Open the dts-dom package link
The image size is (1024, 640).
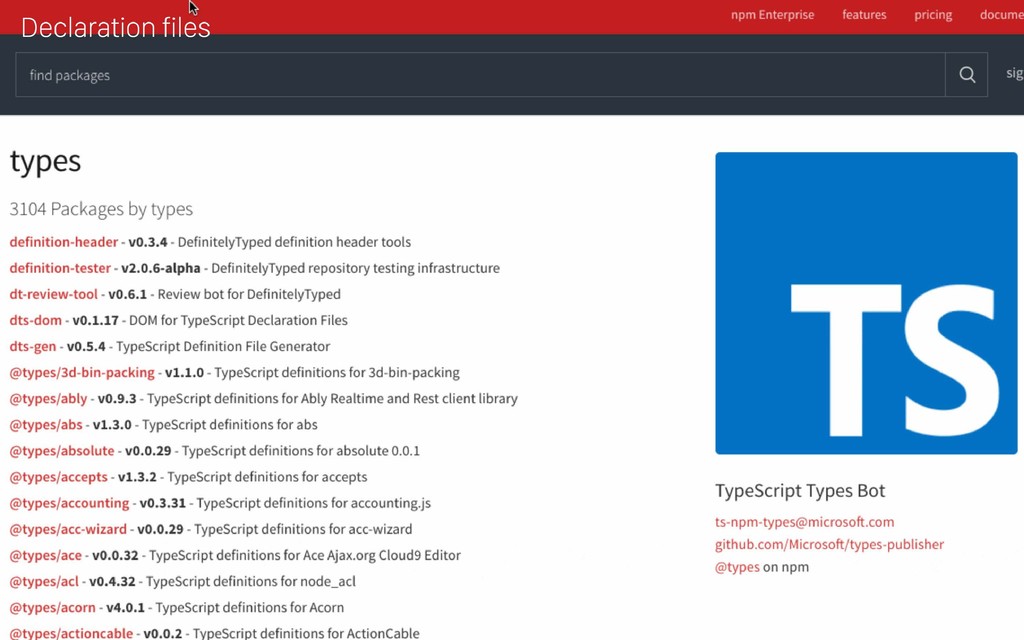click(35, 320)
